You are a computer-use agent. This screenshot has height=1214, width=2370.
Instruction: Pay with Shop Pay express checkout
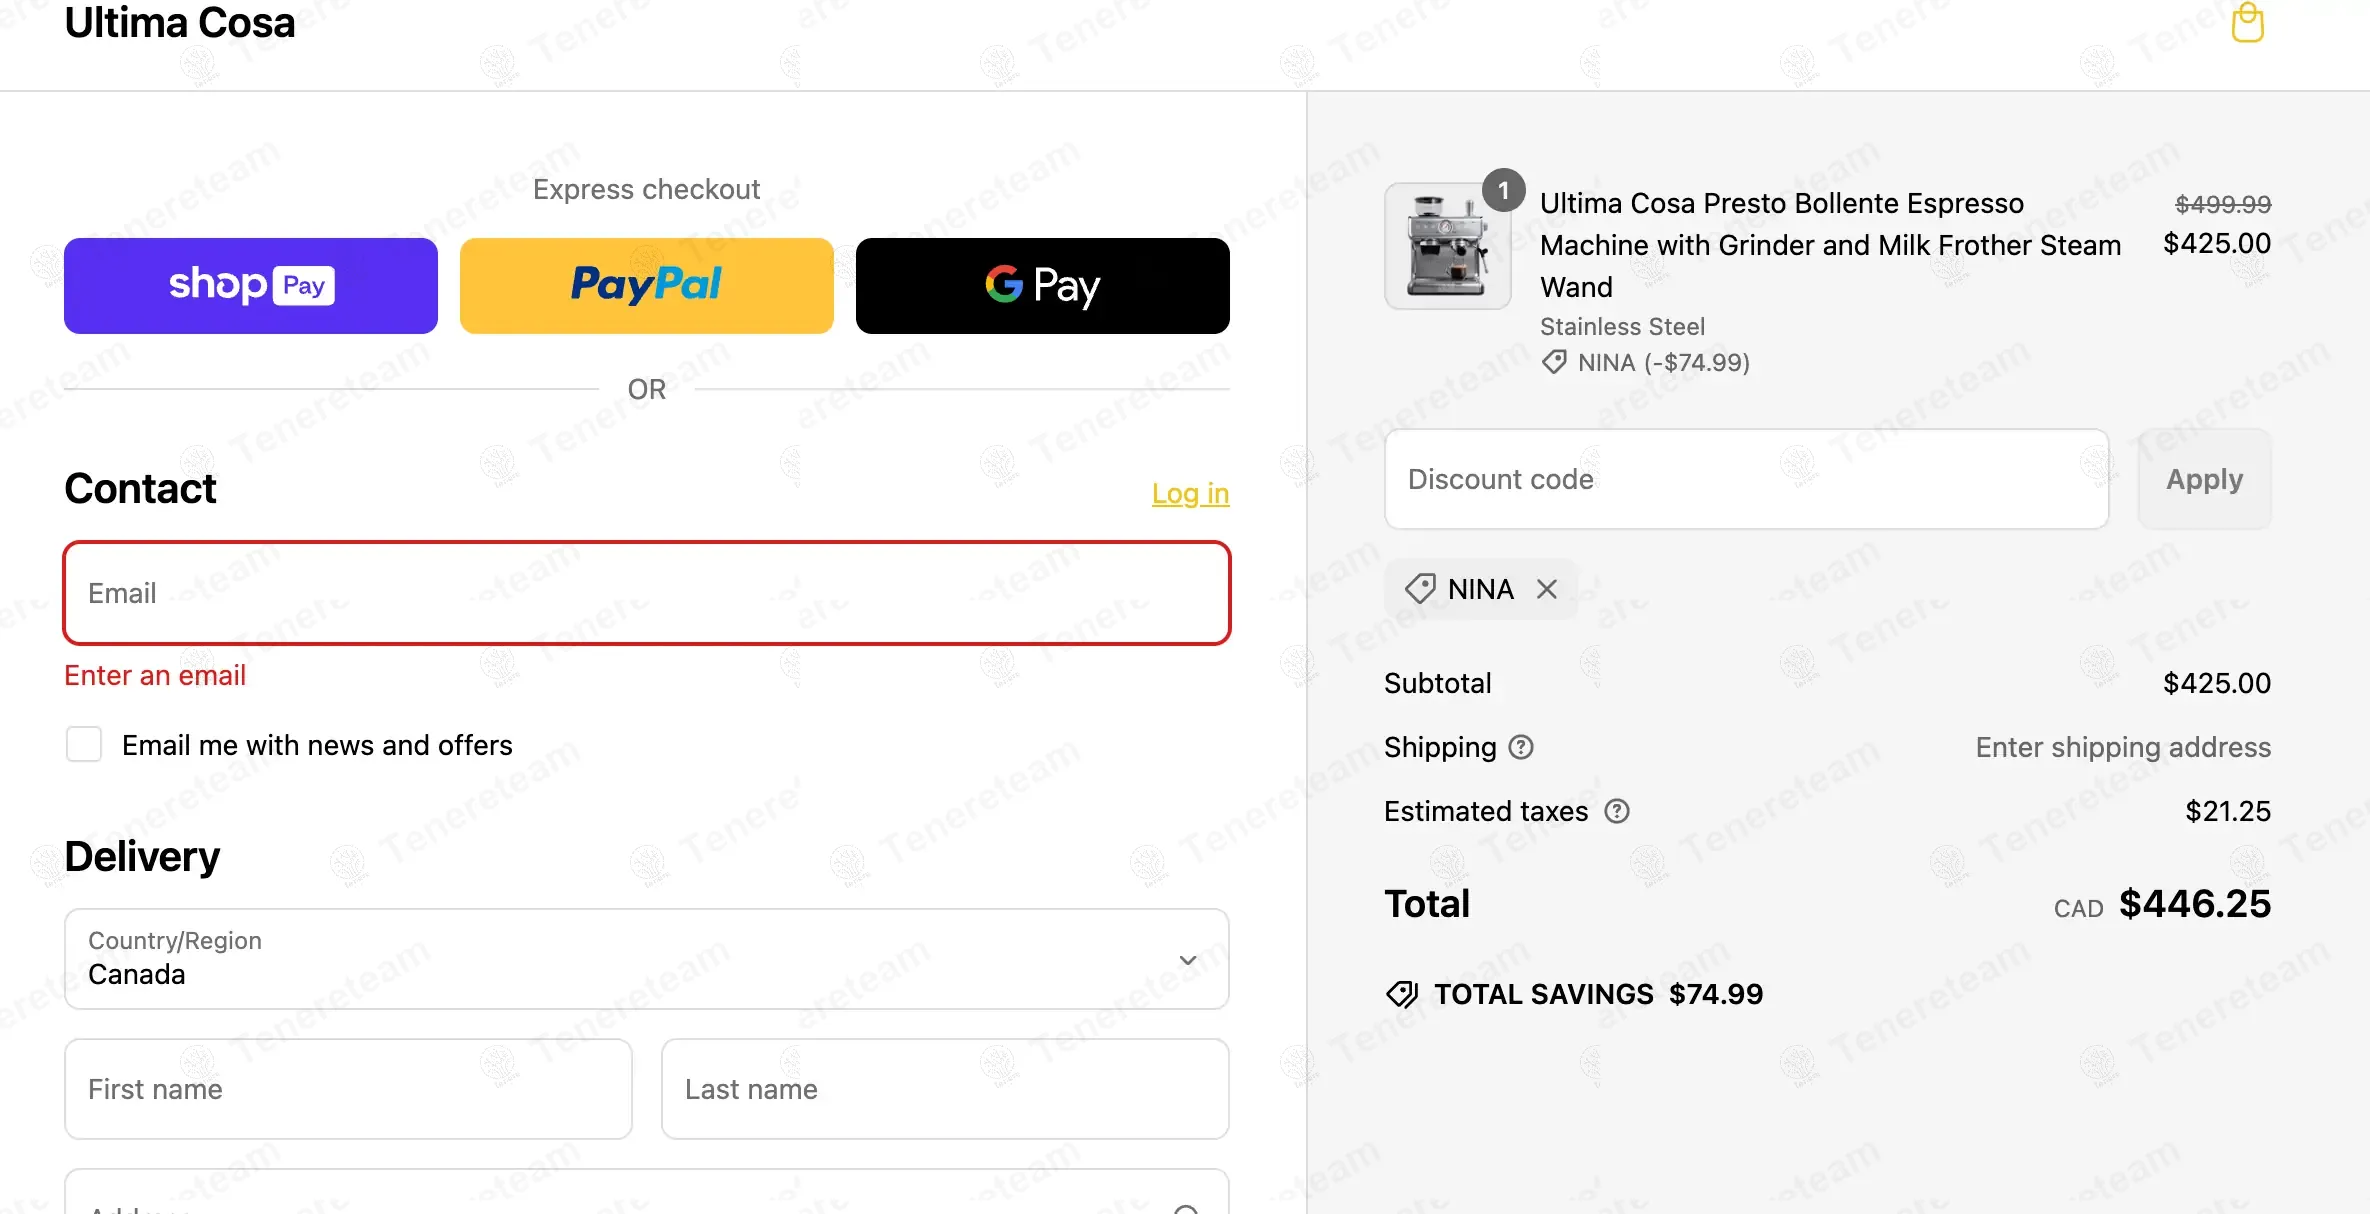tap(251, 286)
